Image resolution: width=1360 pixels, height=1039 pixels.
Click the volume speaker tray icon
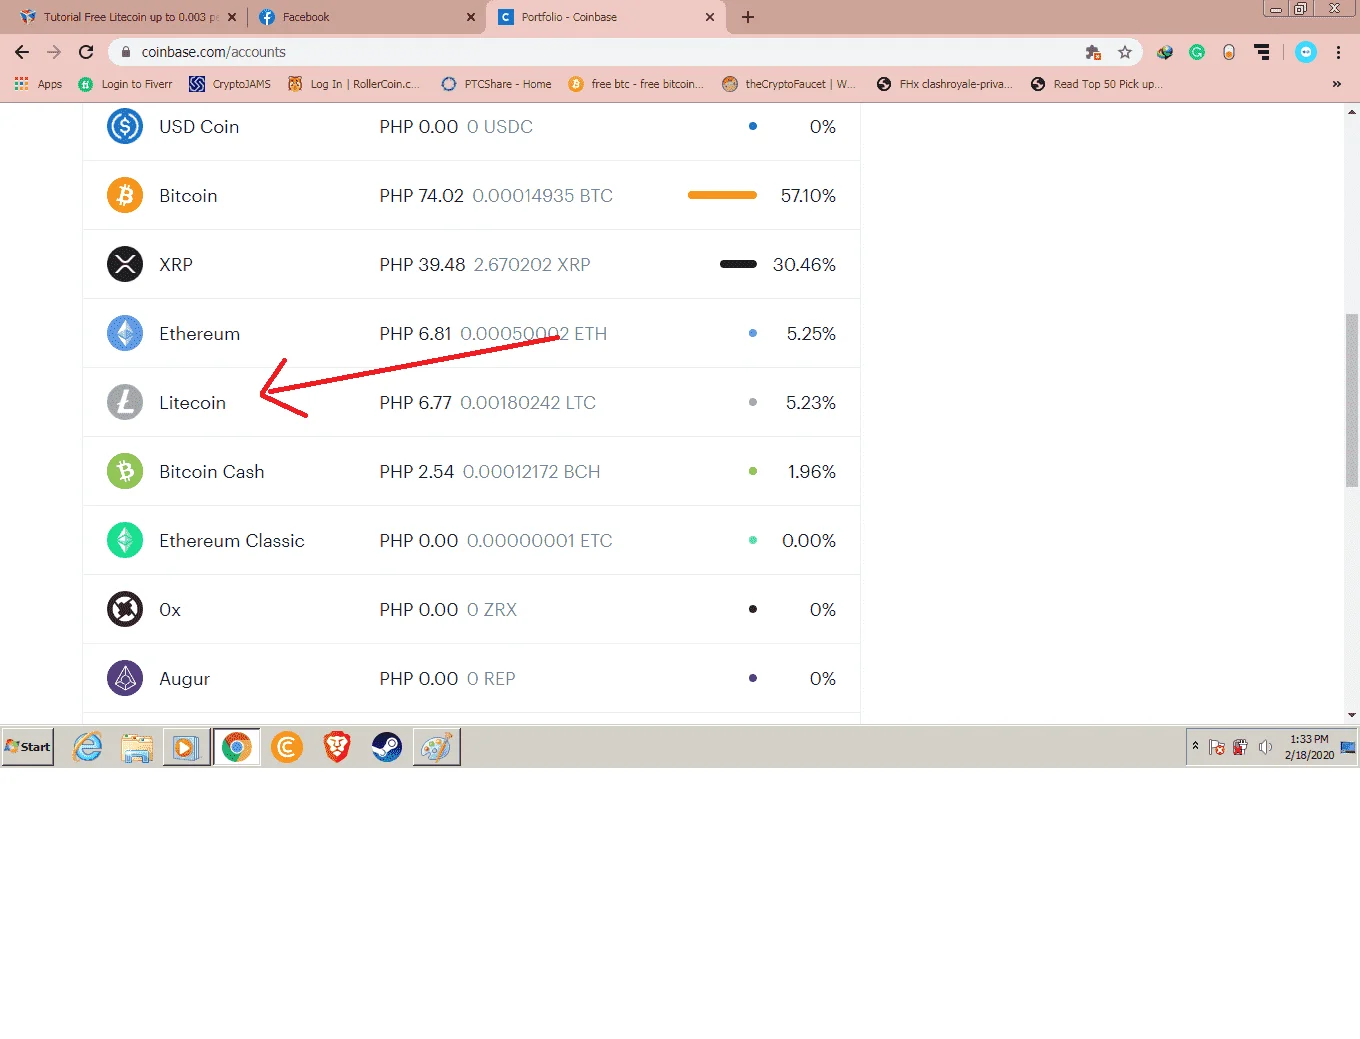pos(1265,747)
